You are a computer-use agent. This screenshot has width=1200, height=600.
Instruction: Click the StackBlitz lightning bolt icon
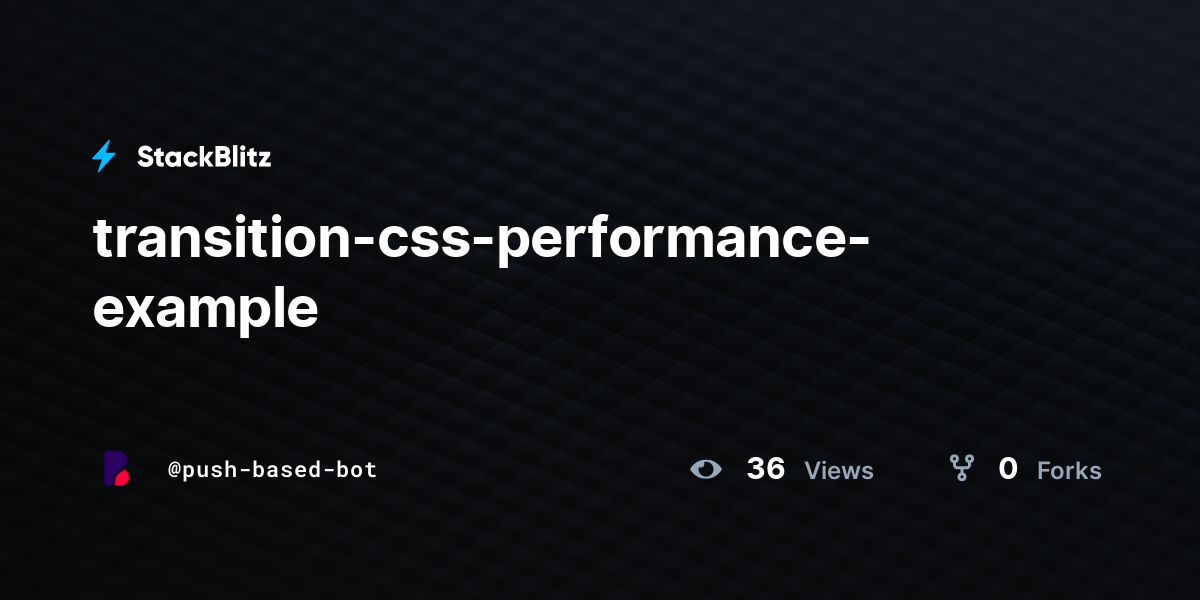(x=104, y=156)
